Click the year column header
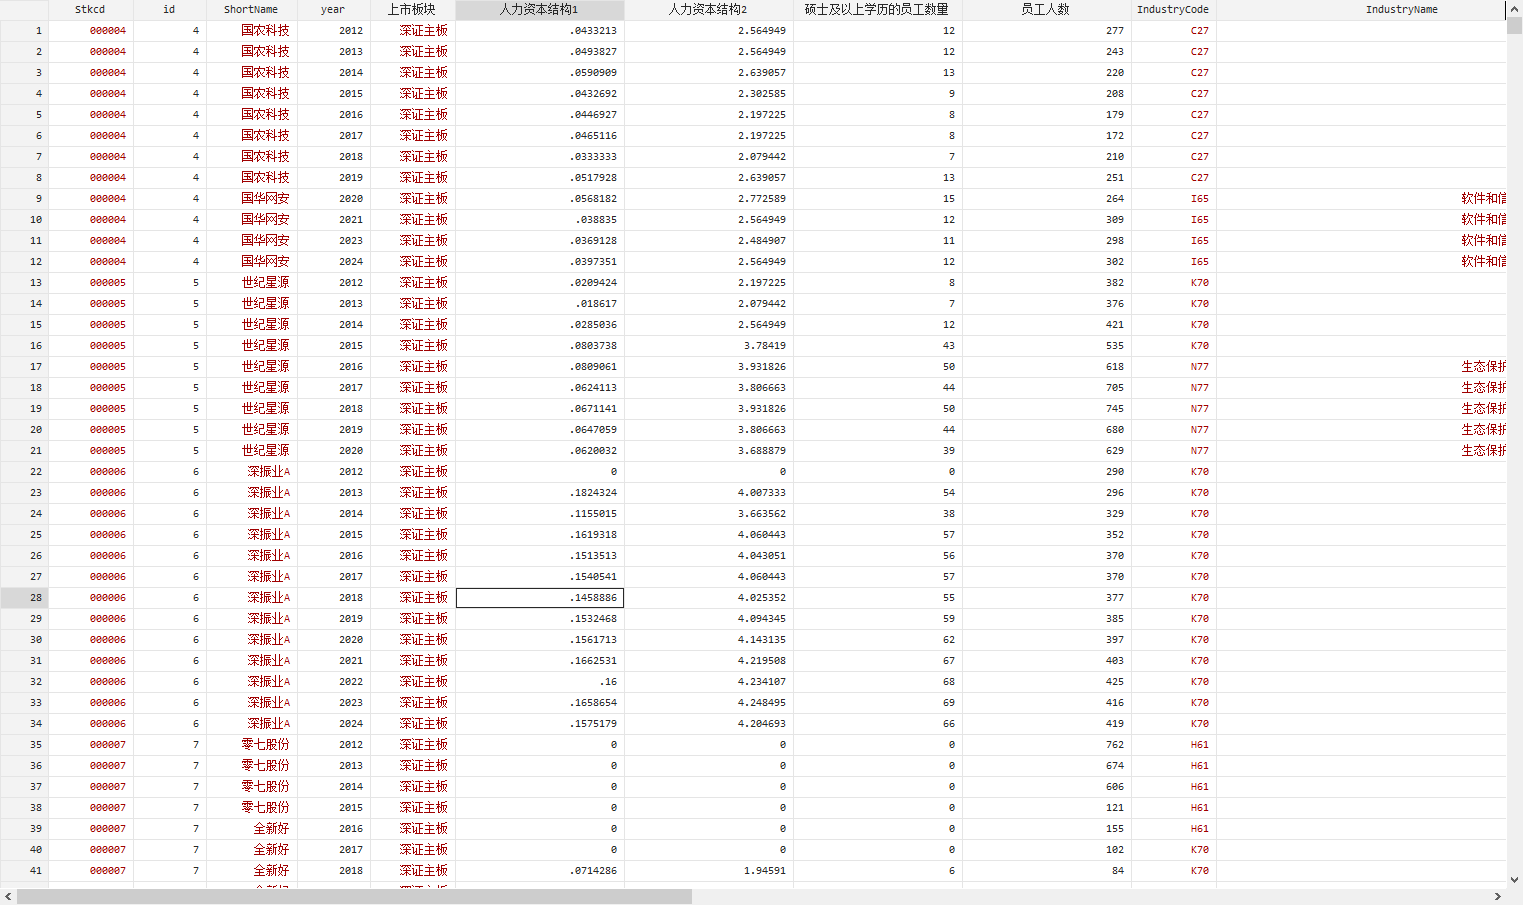Viewport: 1523px width, 905px height. pos(333,10)
